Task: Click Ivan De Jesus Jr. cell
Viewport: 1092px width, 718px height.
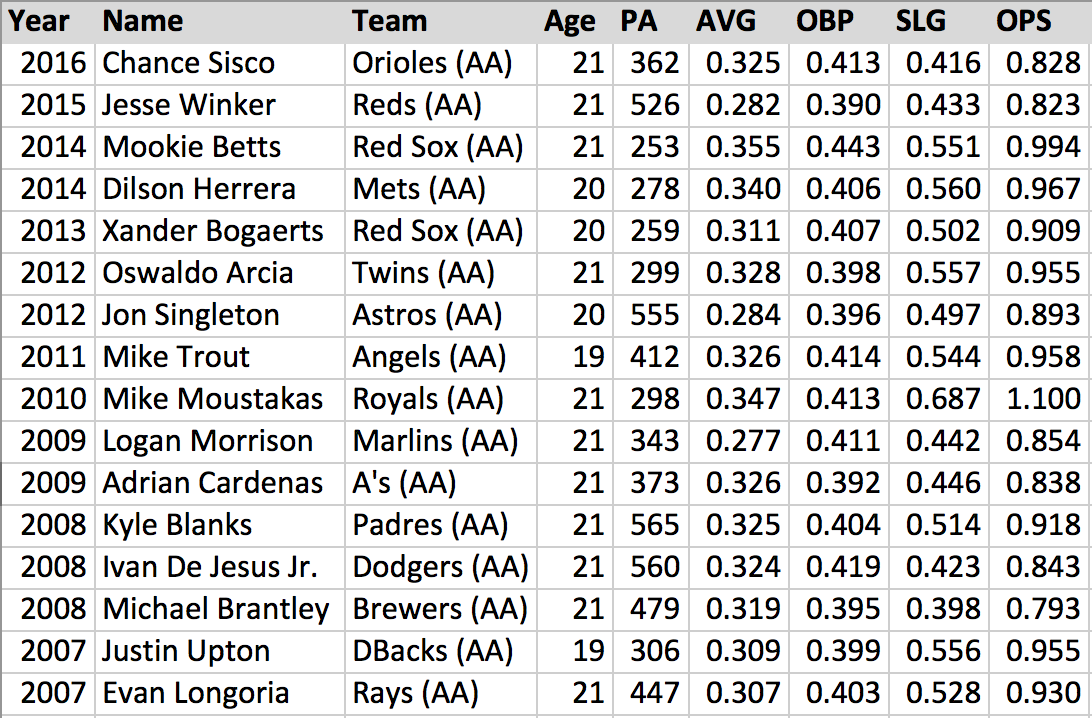Action: (x=210, y=567)
